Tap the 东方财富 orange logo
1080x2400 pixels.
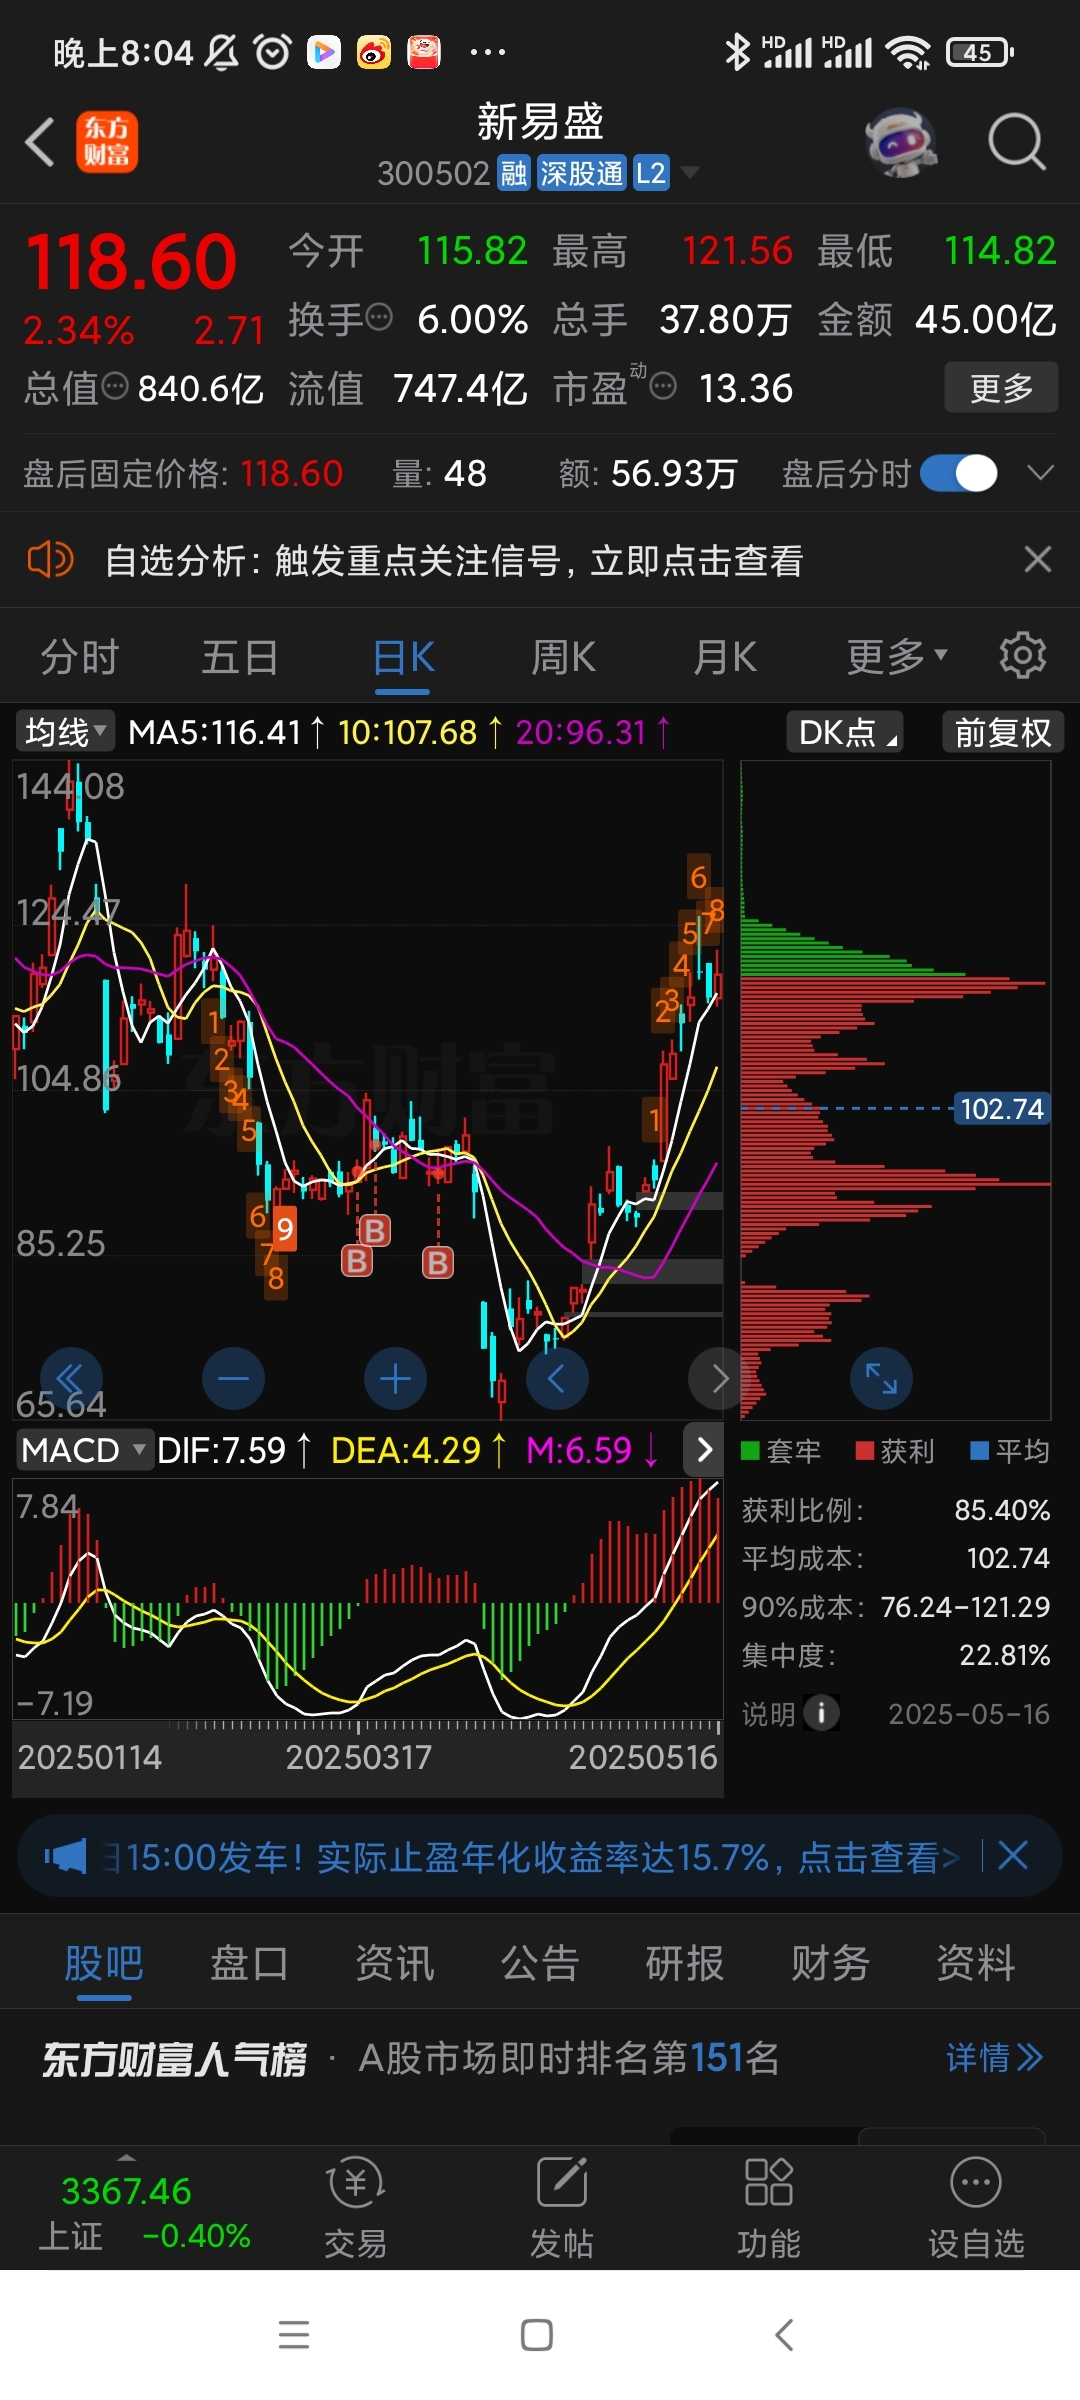[107, 142]
